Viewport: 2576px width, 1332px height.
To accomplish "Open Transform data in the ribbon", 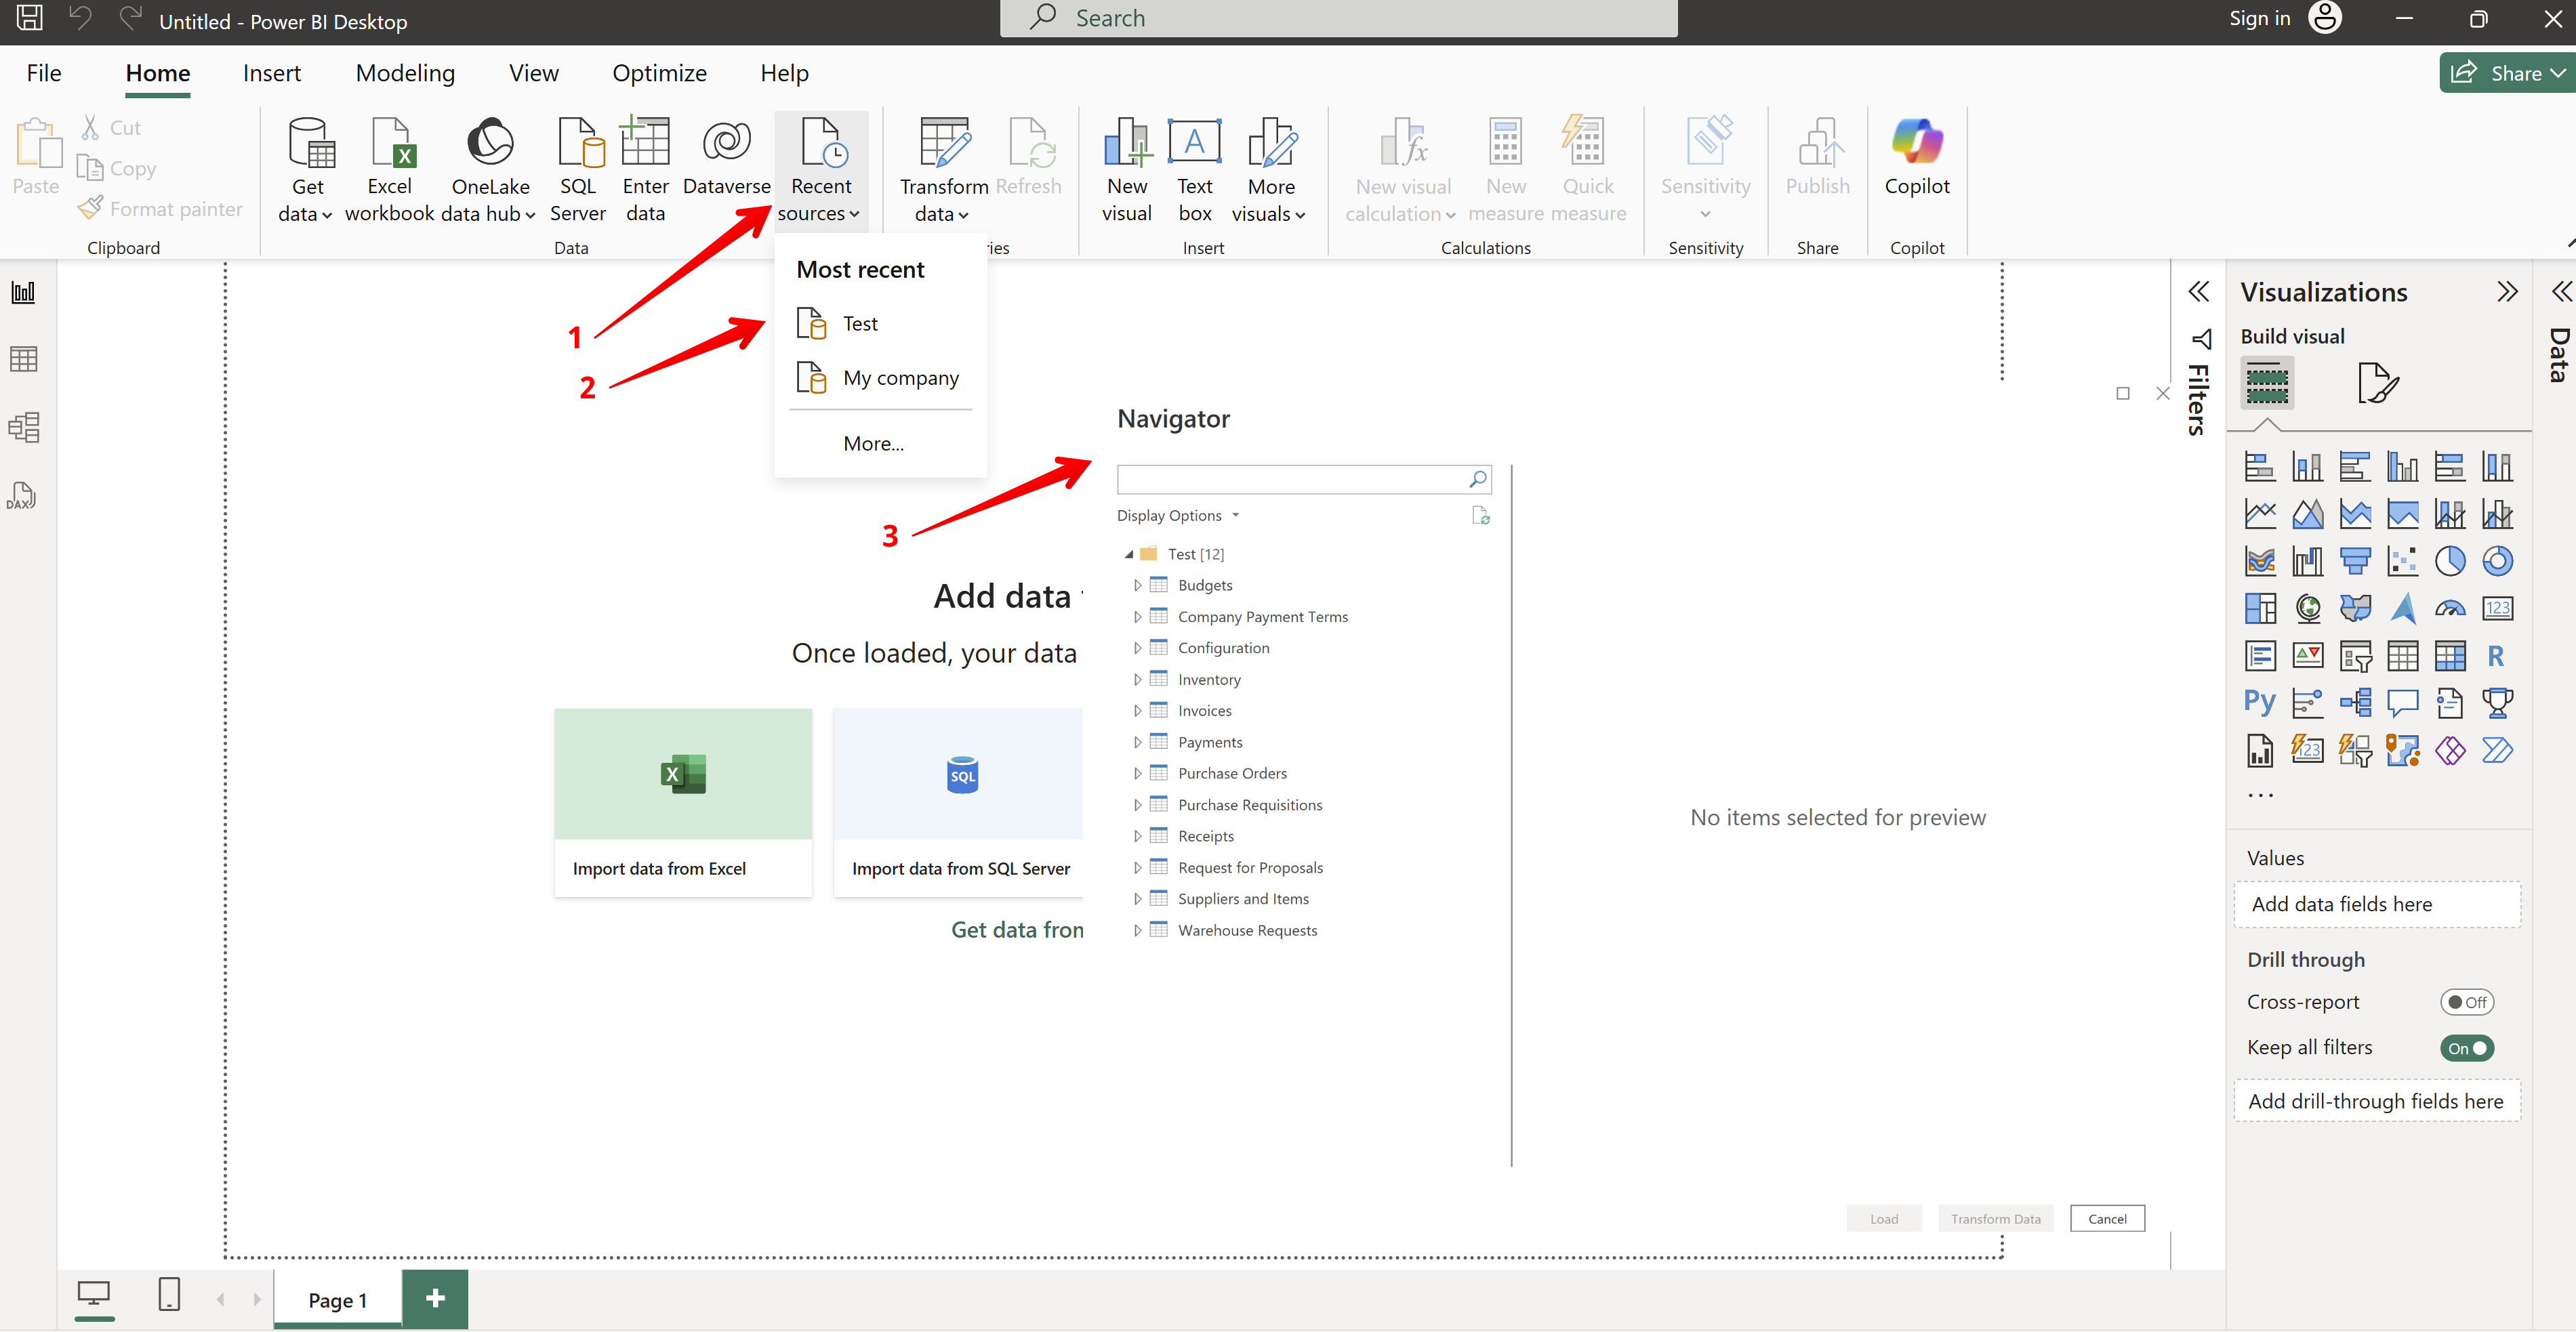I will [x=943, y=170].
